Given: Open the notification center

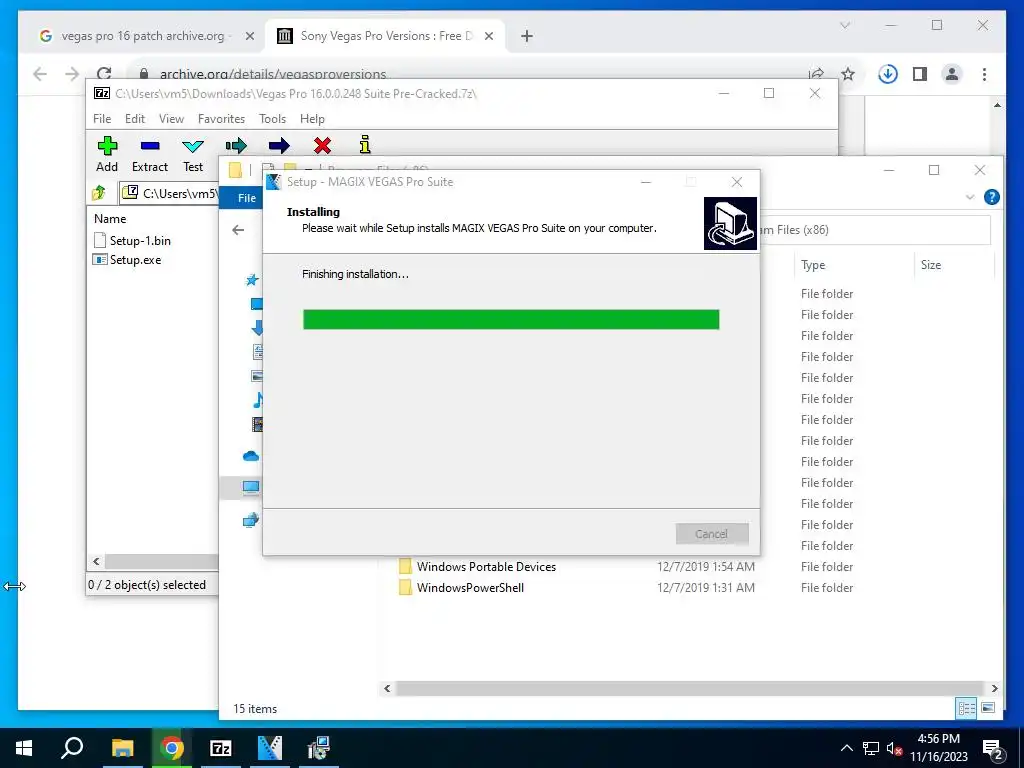Looking at the screenshot, I should click(x=993, y=748).
